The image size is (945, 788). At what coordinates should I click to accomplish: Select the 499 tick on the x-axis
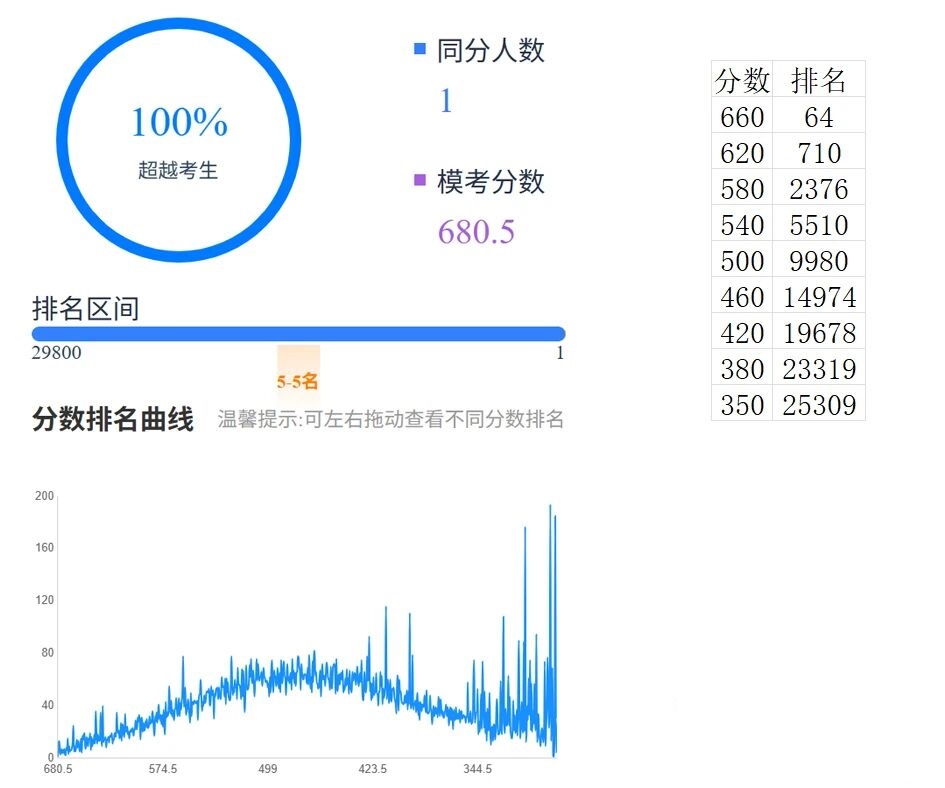click(267, 769)
